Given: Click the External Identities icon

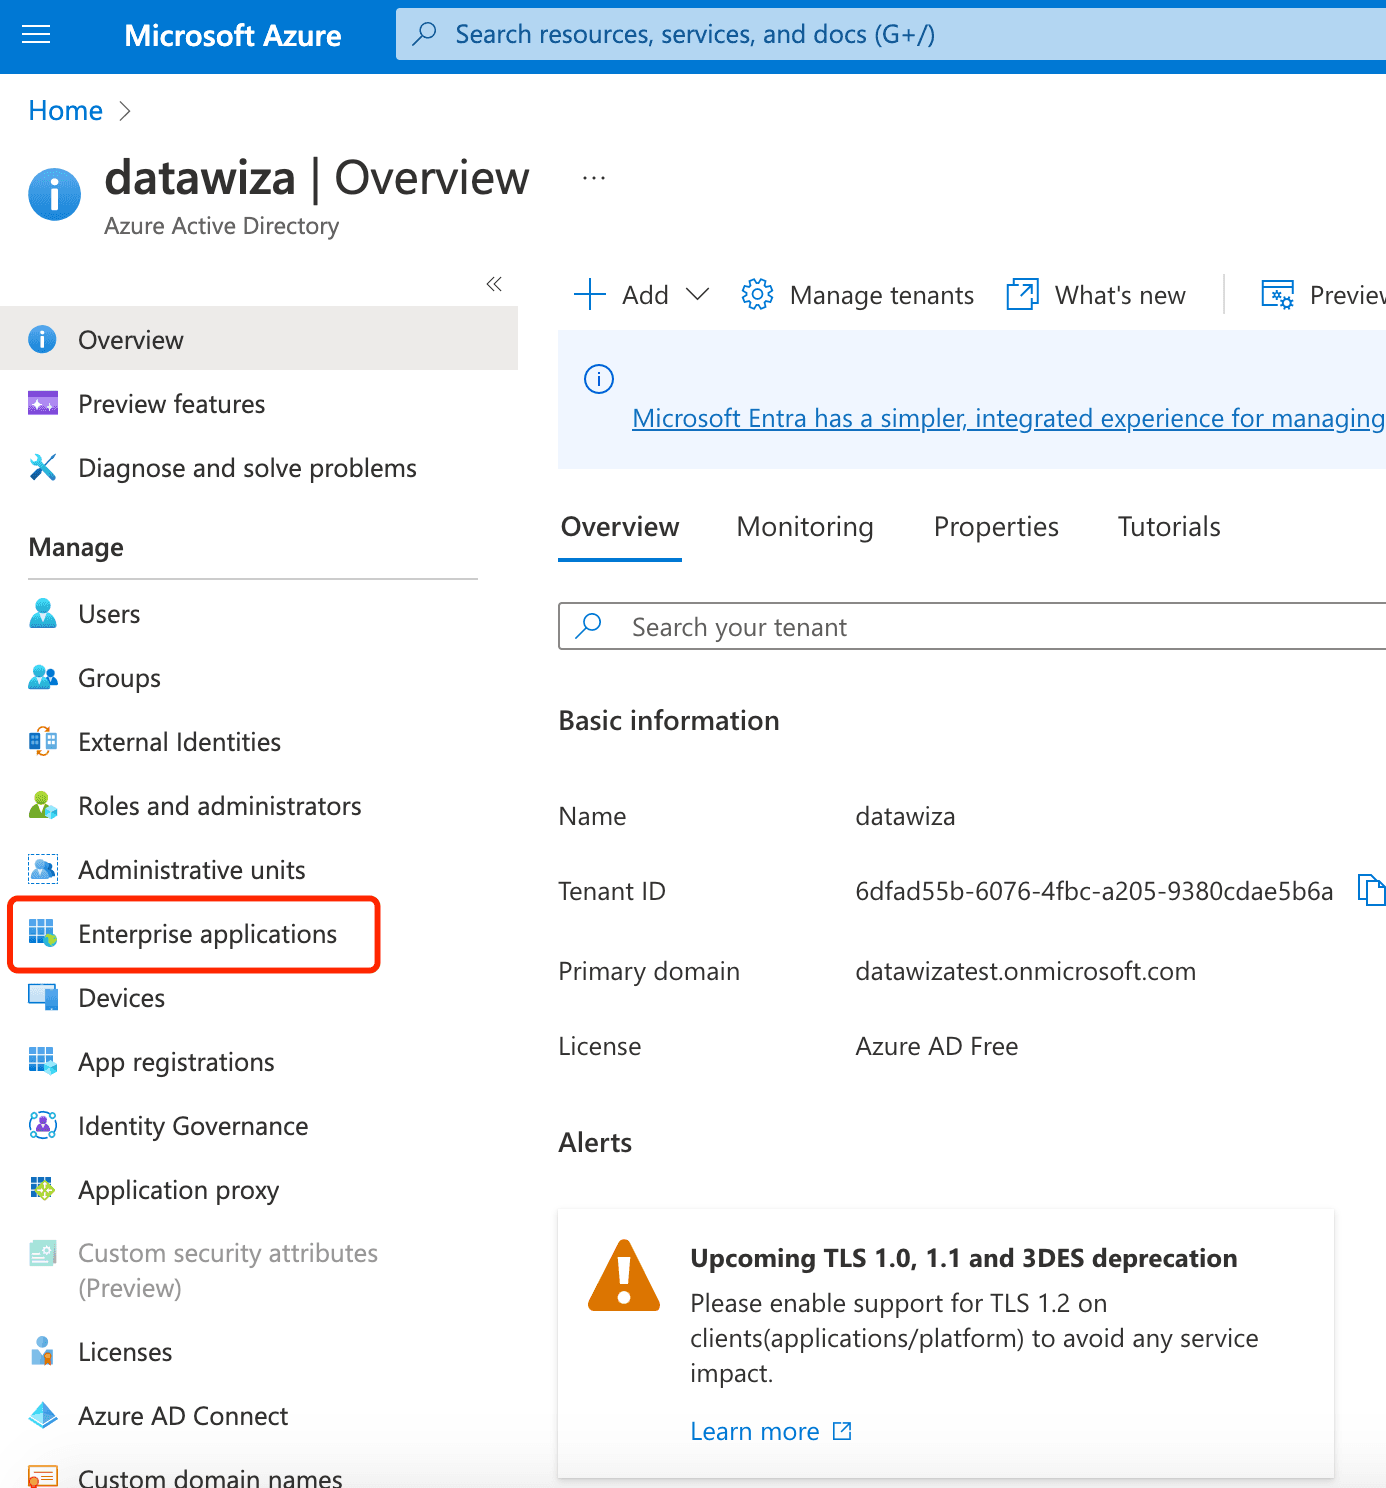Looking at the screenshot, I should [43, 741].
